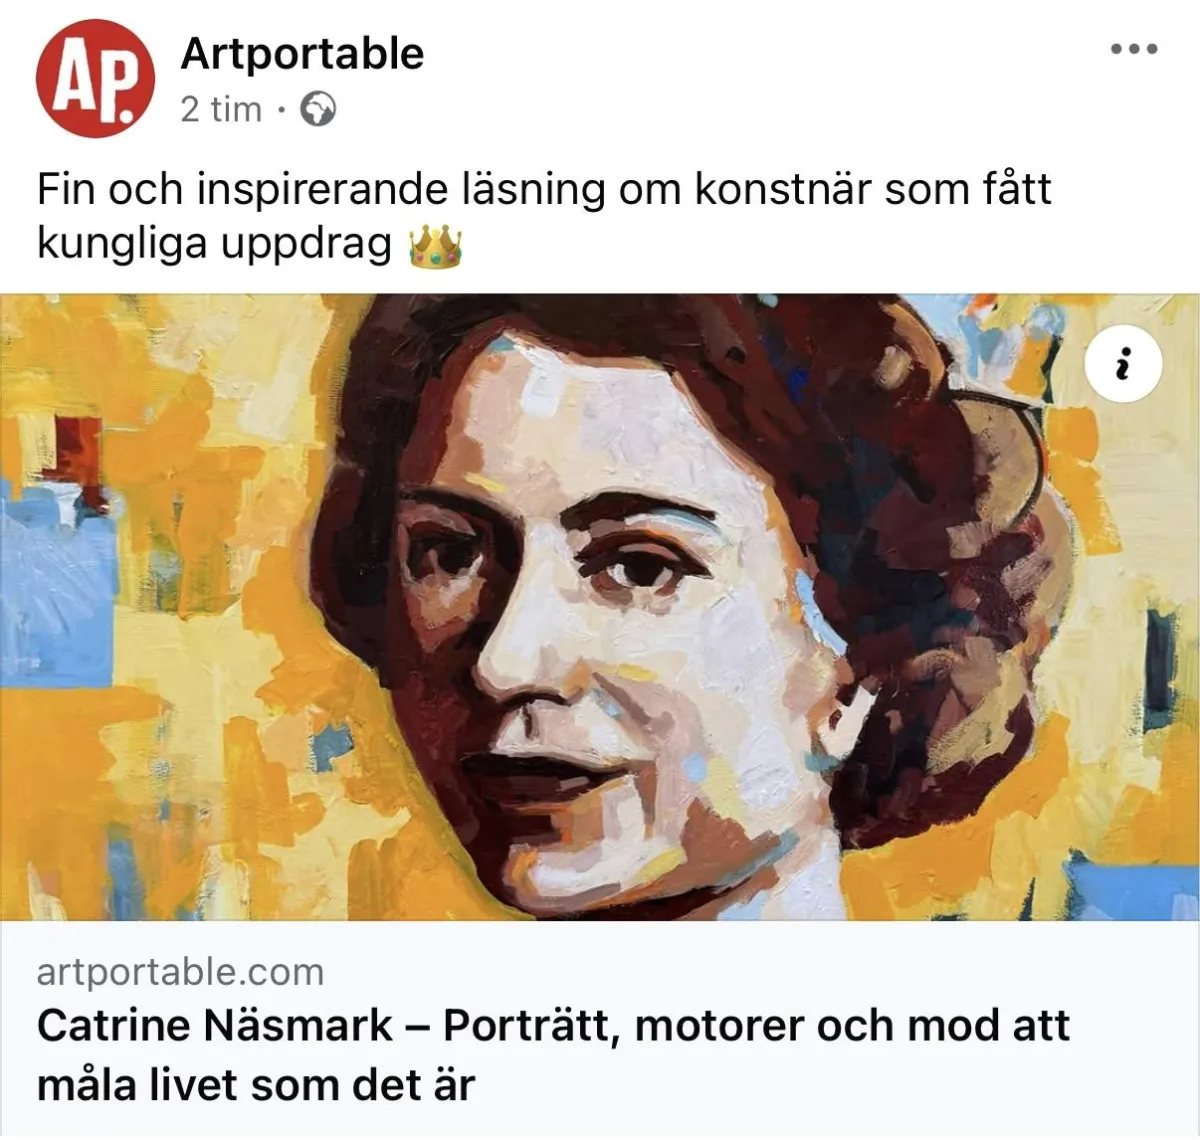Image resolution: width=1200 pixels, height=1140 pixels.
Task: Open the artportable.com domain label
Action: [181, 972]
